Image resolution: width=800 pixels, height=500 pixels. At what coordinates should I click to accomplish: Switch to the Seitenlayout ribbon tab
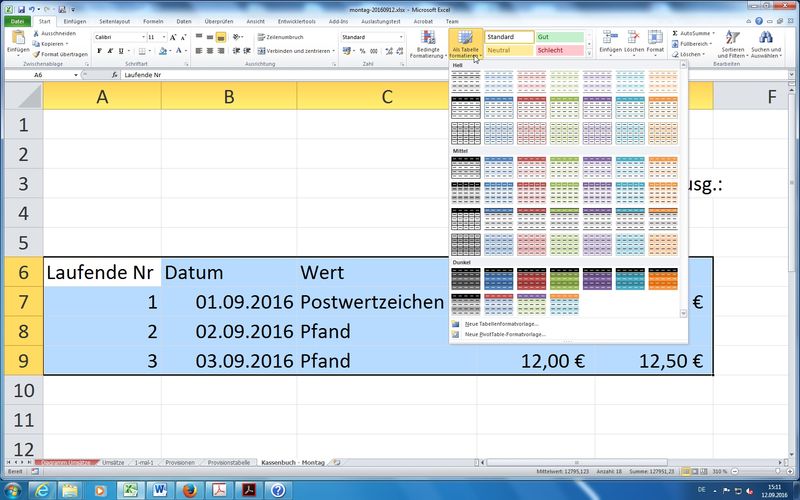(114, 21)
